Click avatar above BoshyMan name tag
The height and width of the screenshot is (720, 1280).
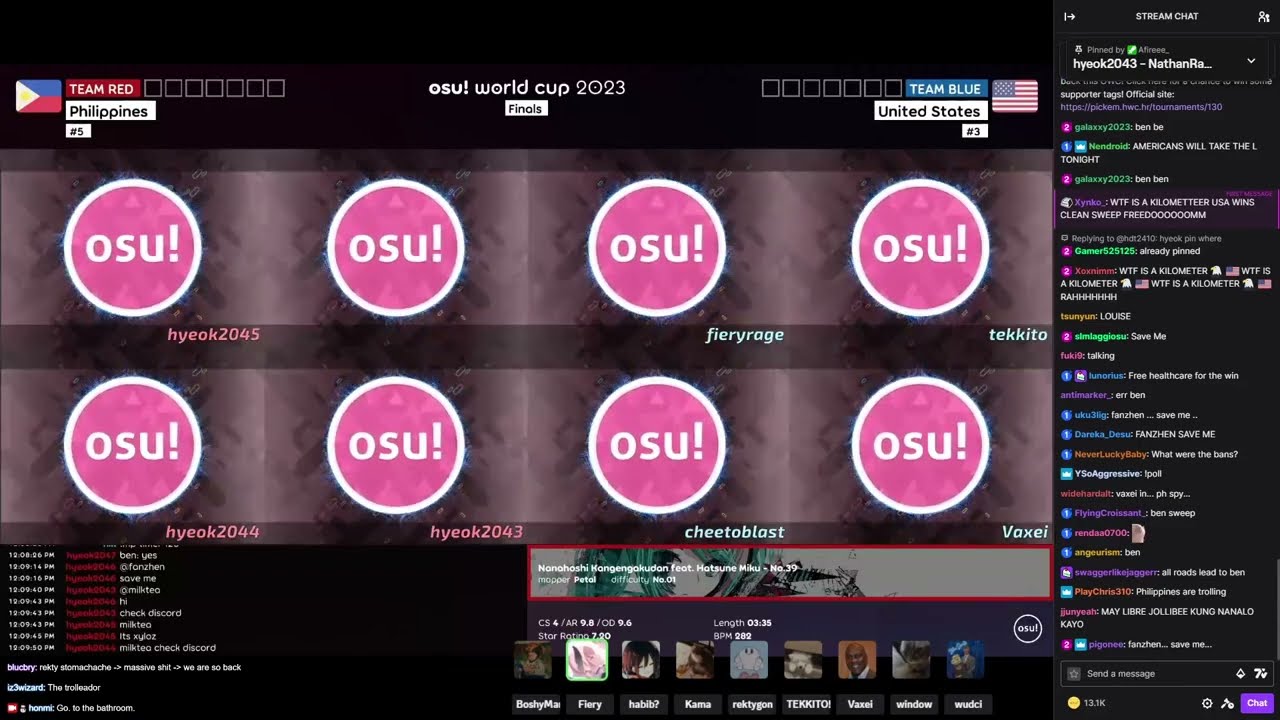[533, 660]
